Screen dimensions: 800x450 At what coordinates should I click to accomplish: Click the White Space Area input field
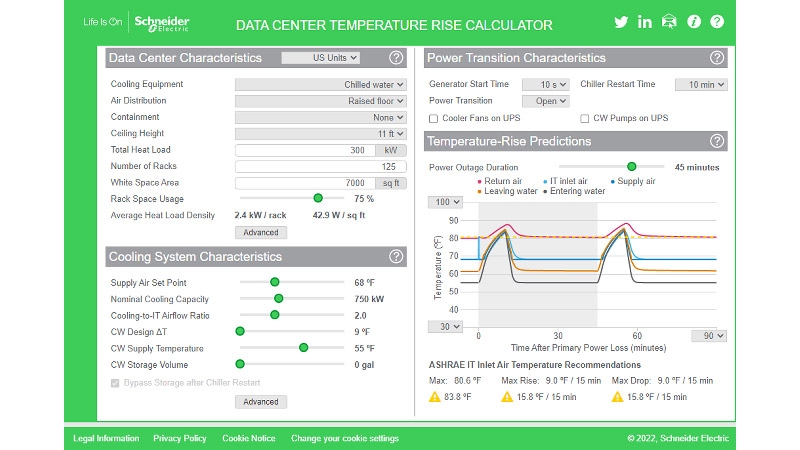click(305, 183)
